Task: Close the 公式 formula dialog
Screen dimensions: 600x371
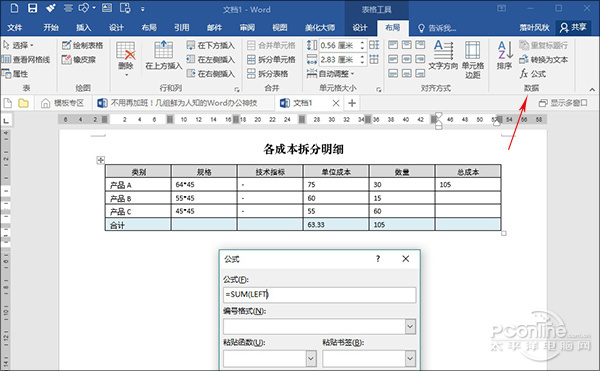Action: 406,259
